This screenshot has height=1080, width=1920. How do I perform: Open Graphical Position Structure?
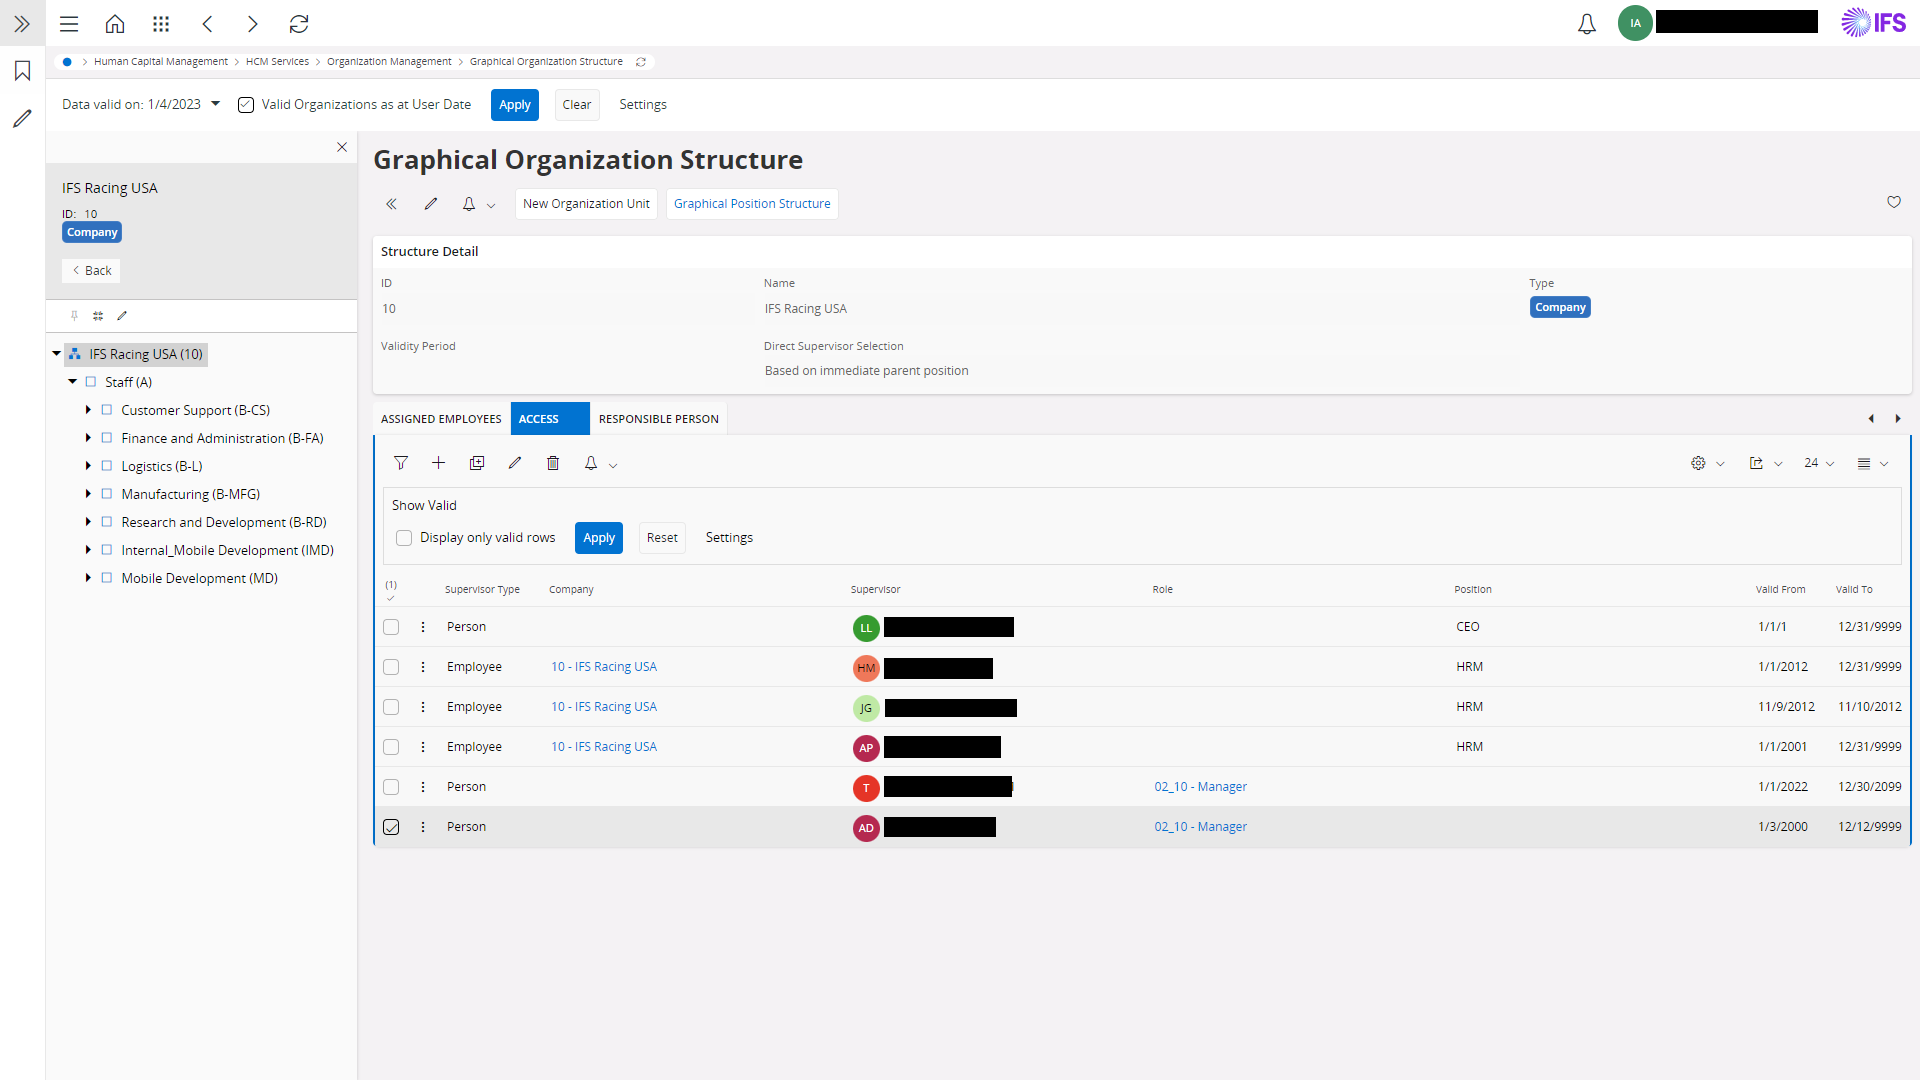[x=752, y=204]
